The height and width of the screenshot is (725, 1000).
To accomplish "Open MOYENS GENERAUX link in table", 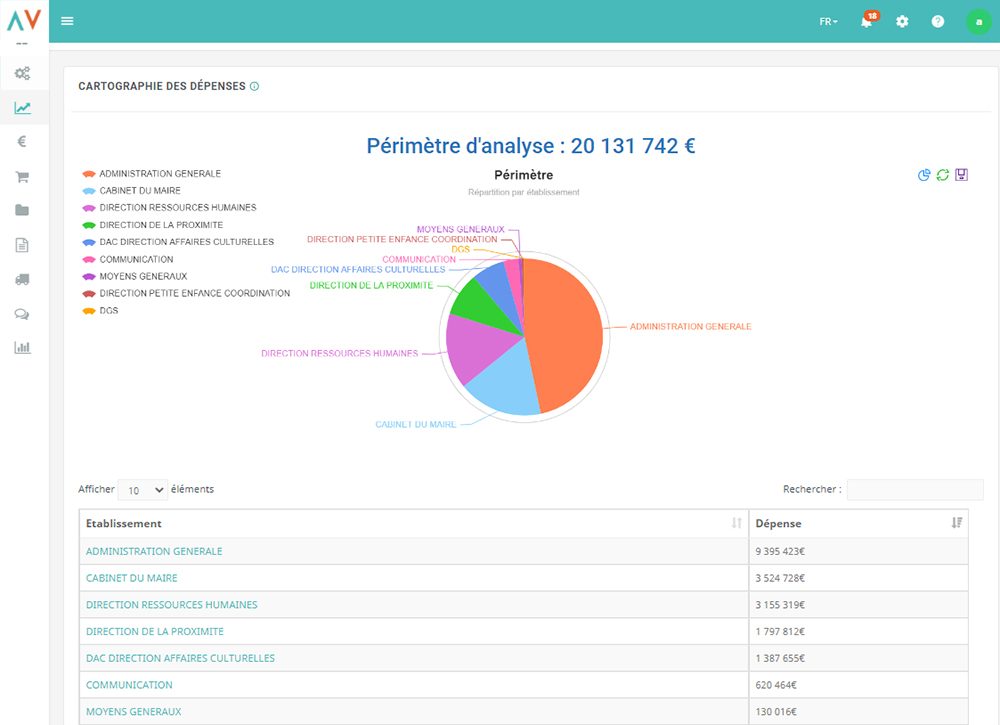I will 134,712.
